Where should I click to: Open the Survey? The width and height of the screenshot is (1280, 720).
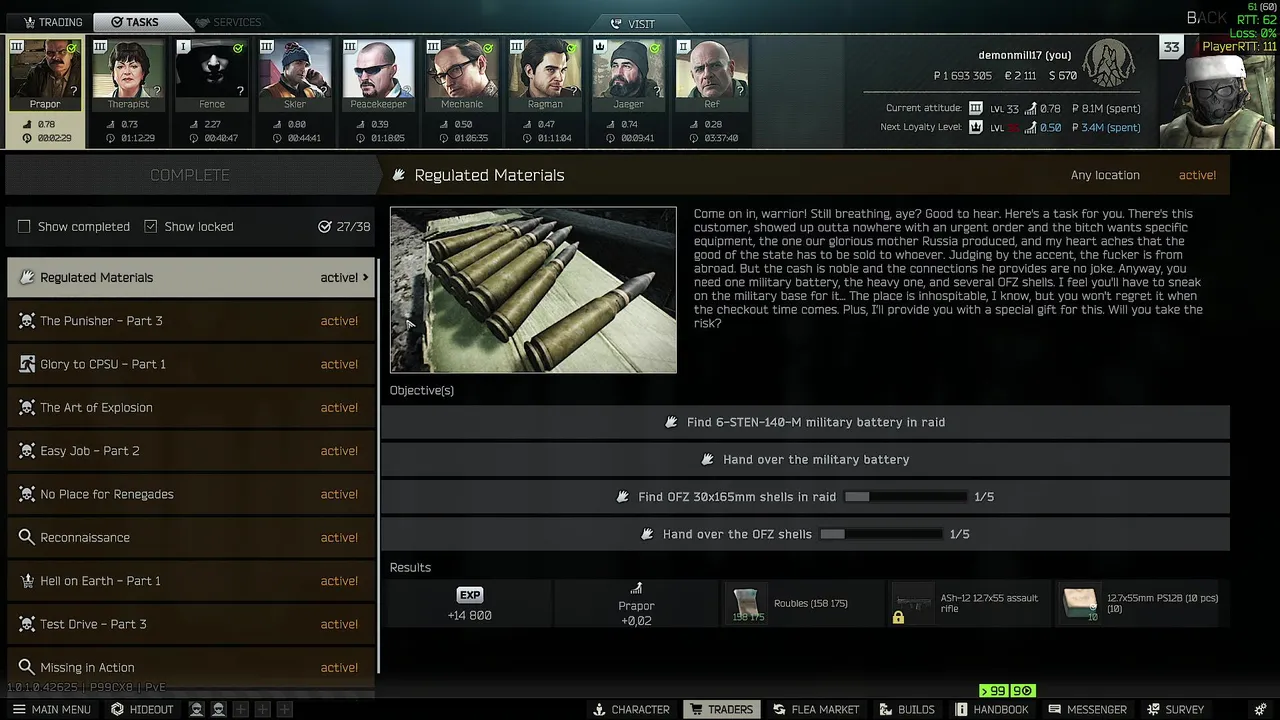(1175, 709)
